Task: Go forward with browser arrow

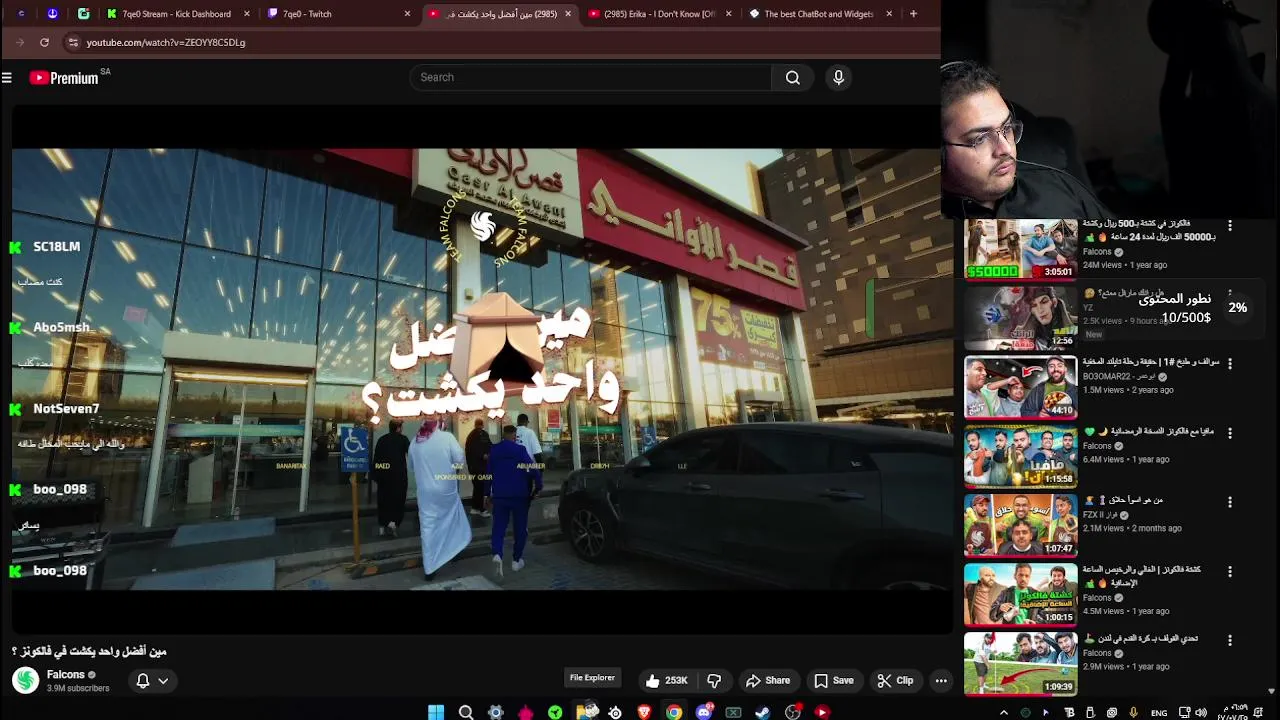Action: click(x=20, y=42)
